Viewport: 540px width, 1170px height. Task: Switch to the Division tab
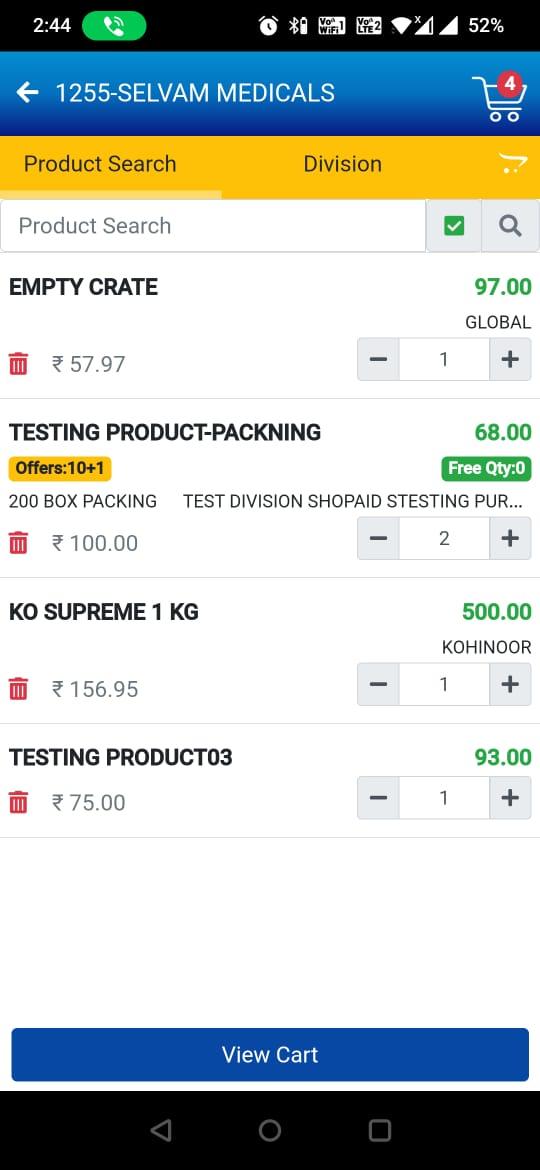pyautogui.click(x=342, y=164)
